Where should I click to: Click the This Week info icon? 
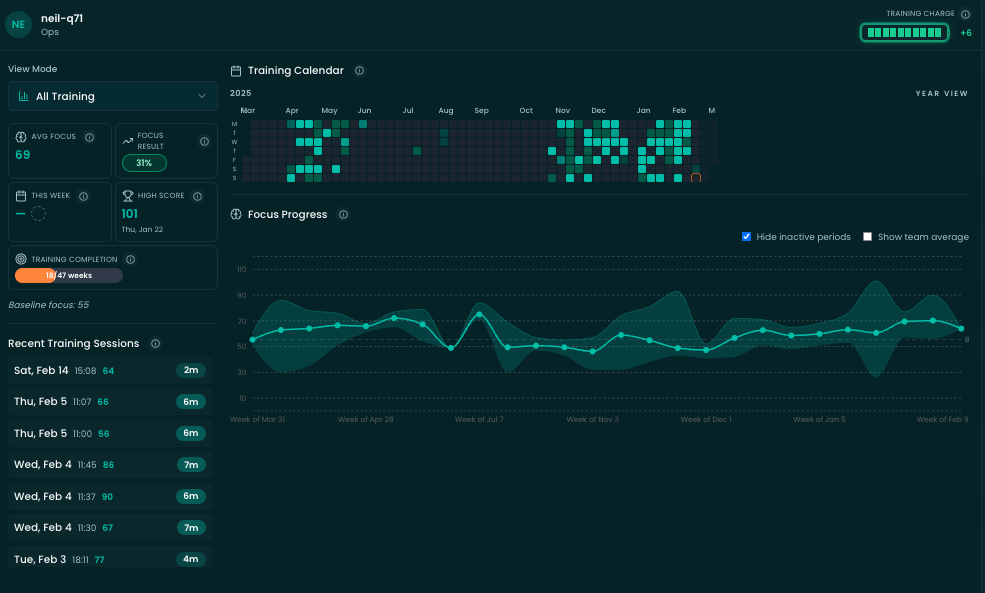pyautogui.click(x=83, y=196)
